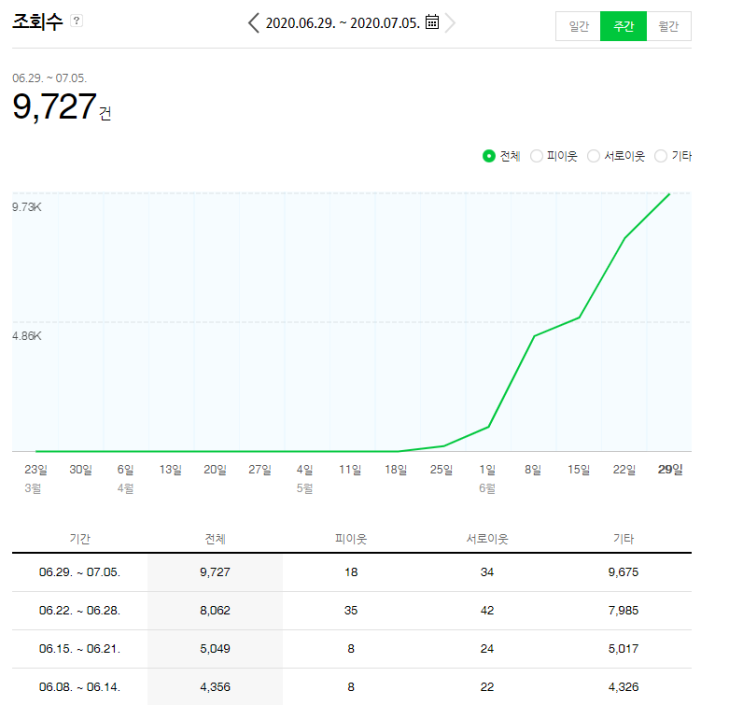743x705 pixels.
Task: Switch to the 월간 monthly tab
Action: click(669, 26)
